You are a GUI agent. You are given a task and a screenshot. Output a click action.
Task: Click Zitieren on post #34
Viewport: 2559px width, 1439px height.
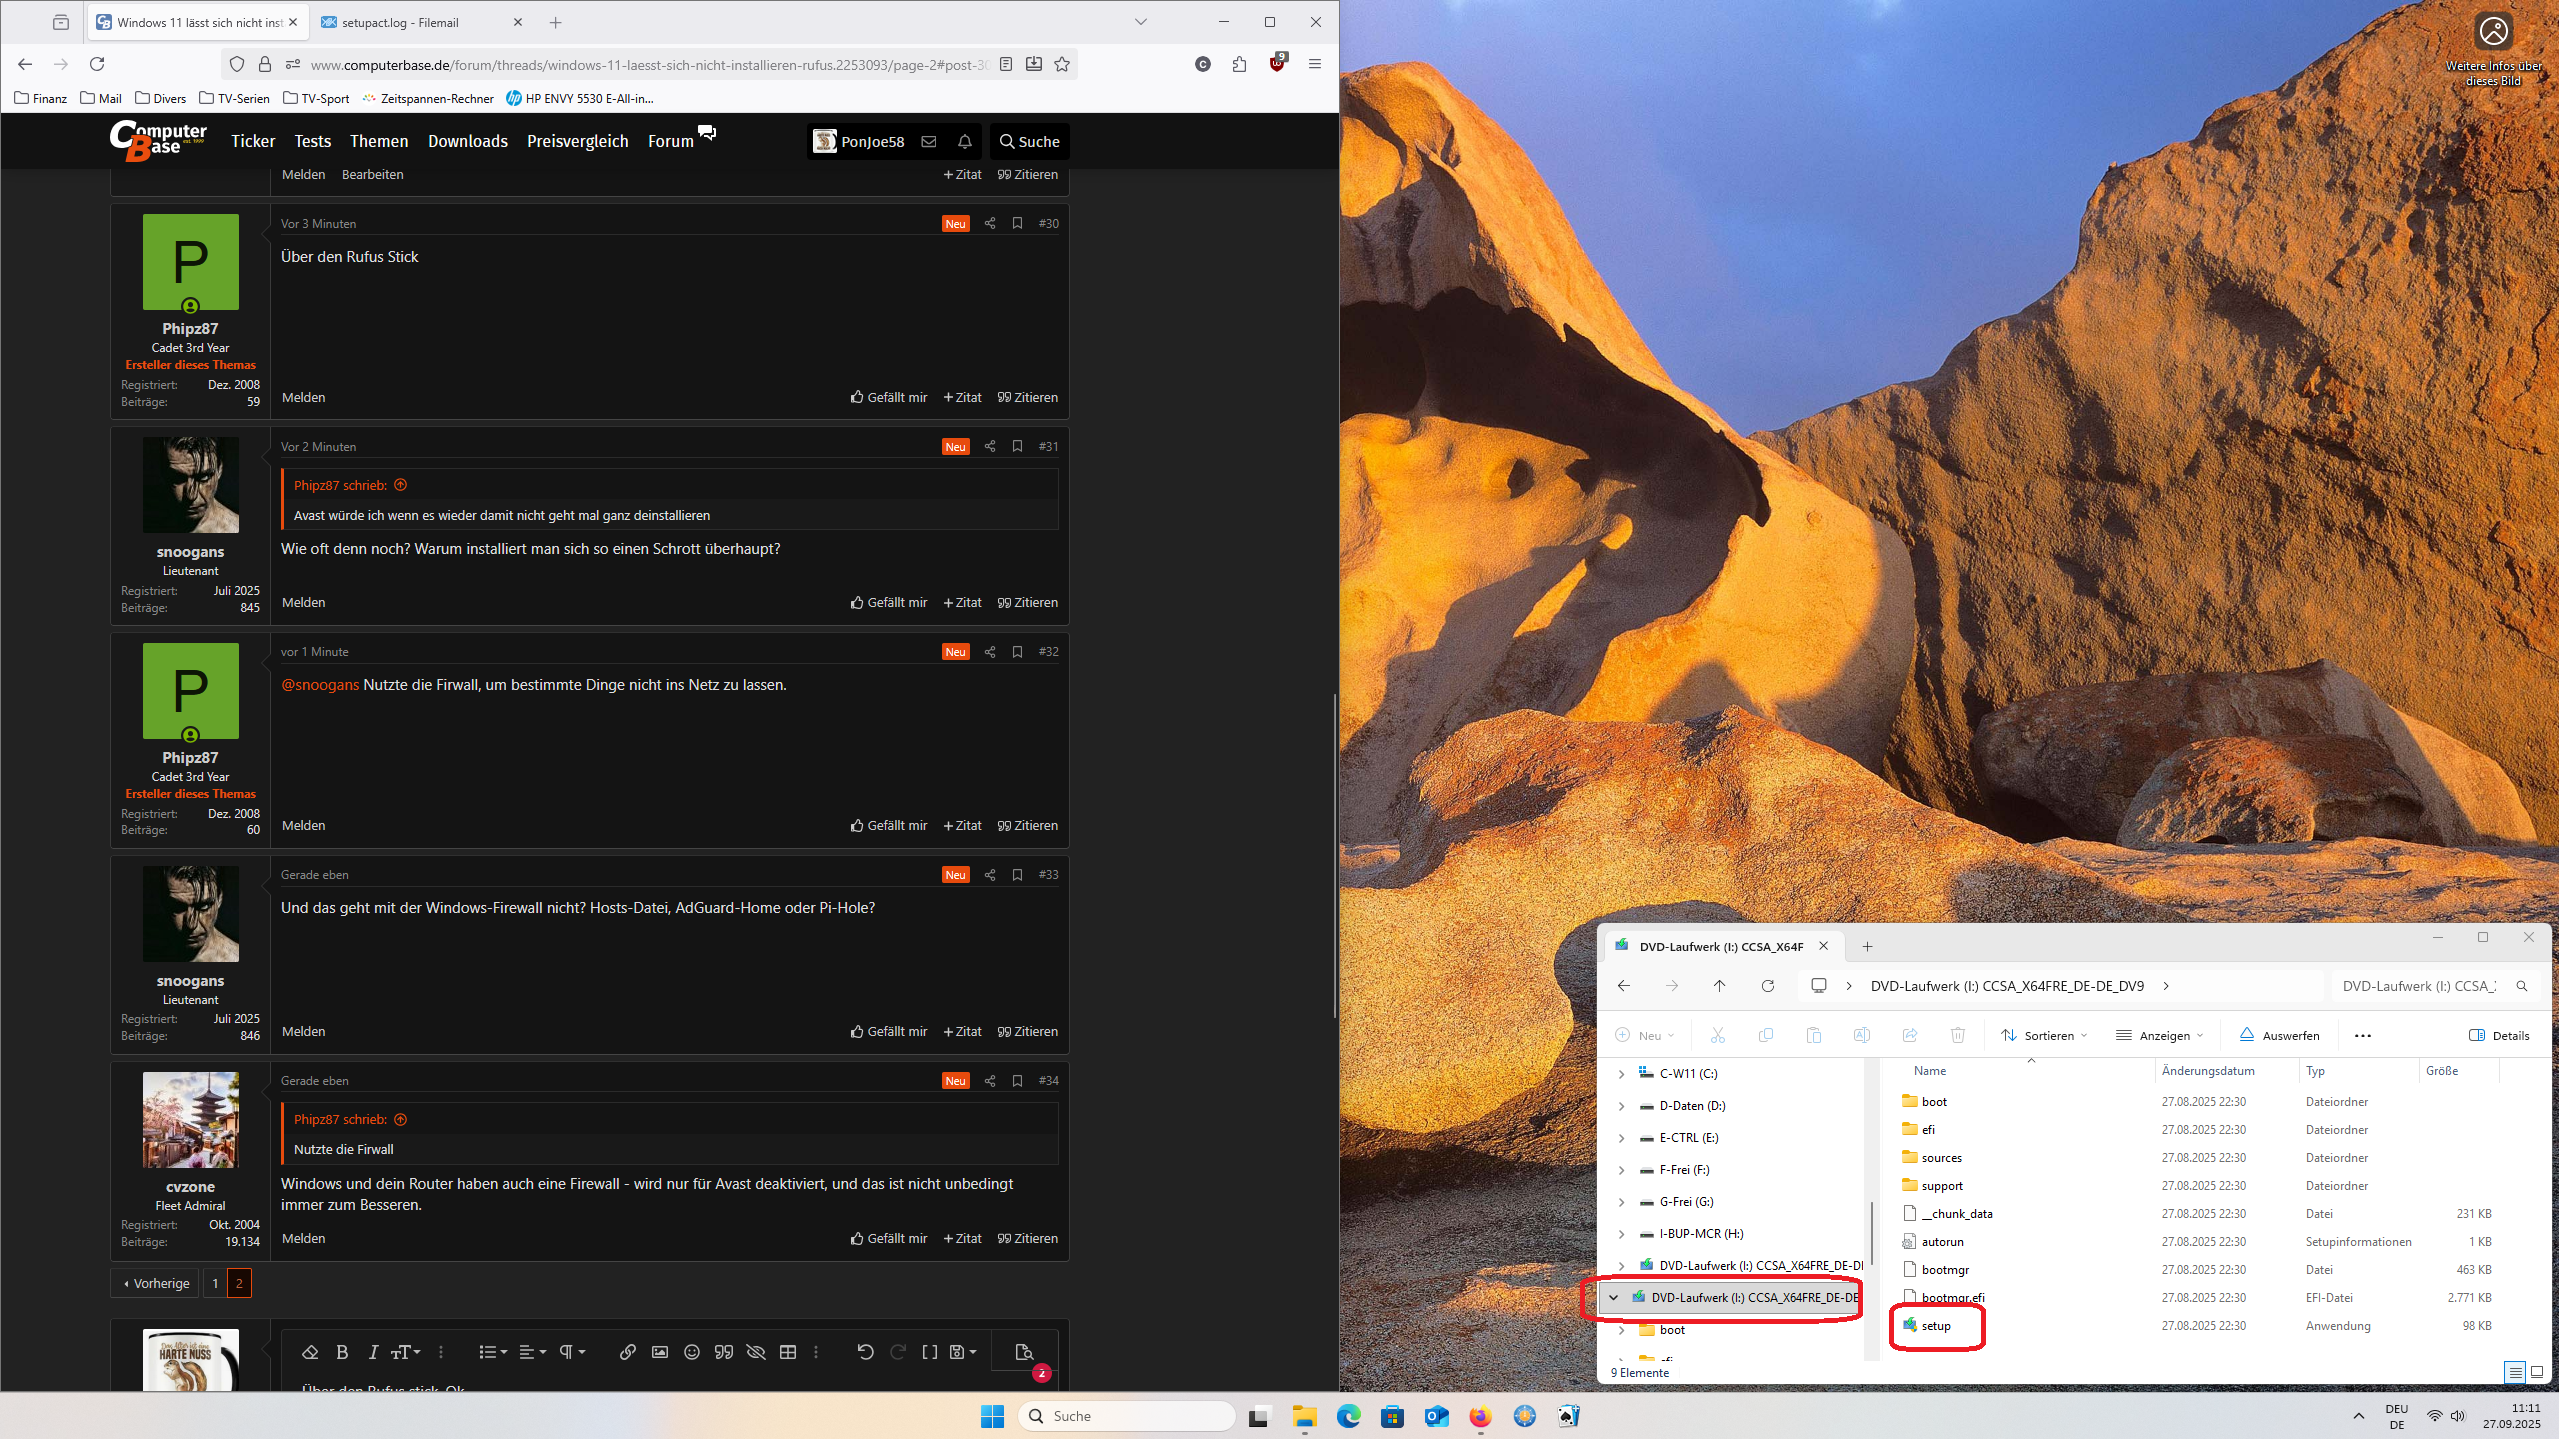[x=1028, y=1238]
